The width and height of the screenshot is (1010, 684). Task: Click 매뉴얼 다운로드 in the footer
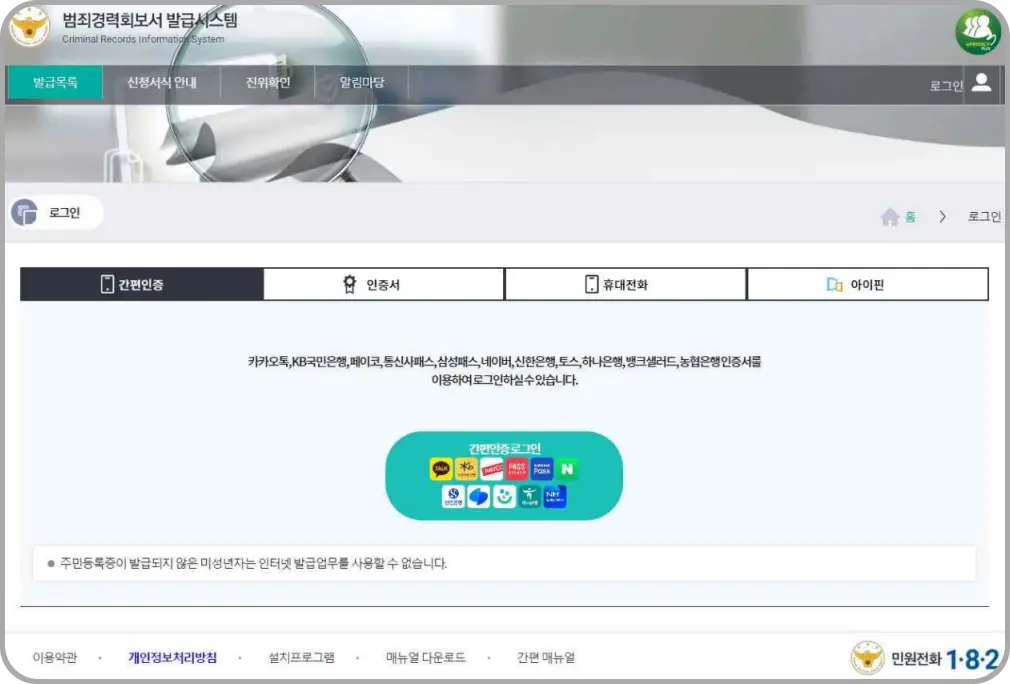tap(425, 658)
